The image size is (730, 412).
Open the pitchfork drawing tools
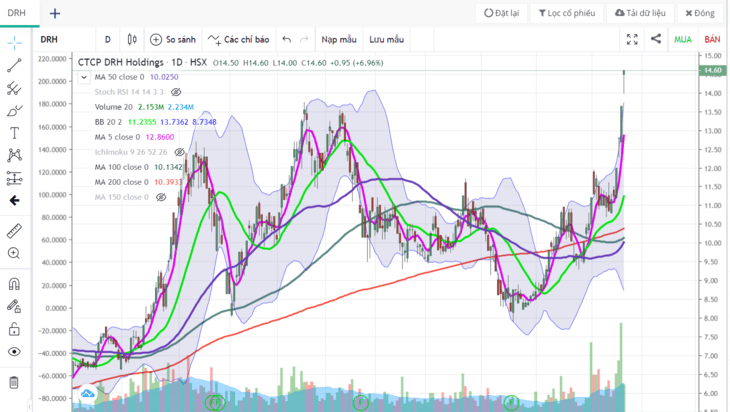coord(14,88)
